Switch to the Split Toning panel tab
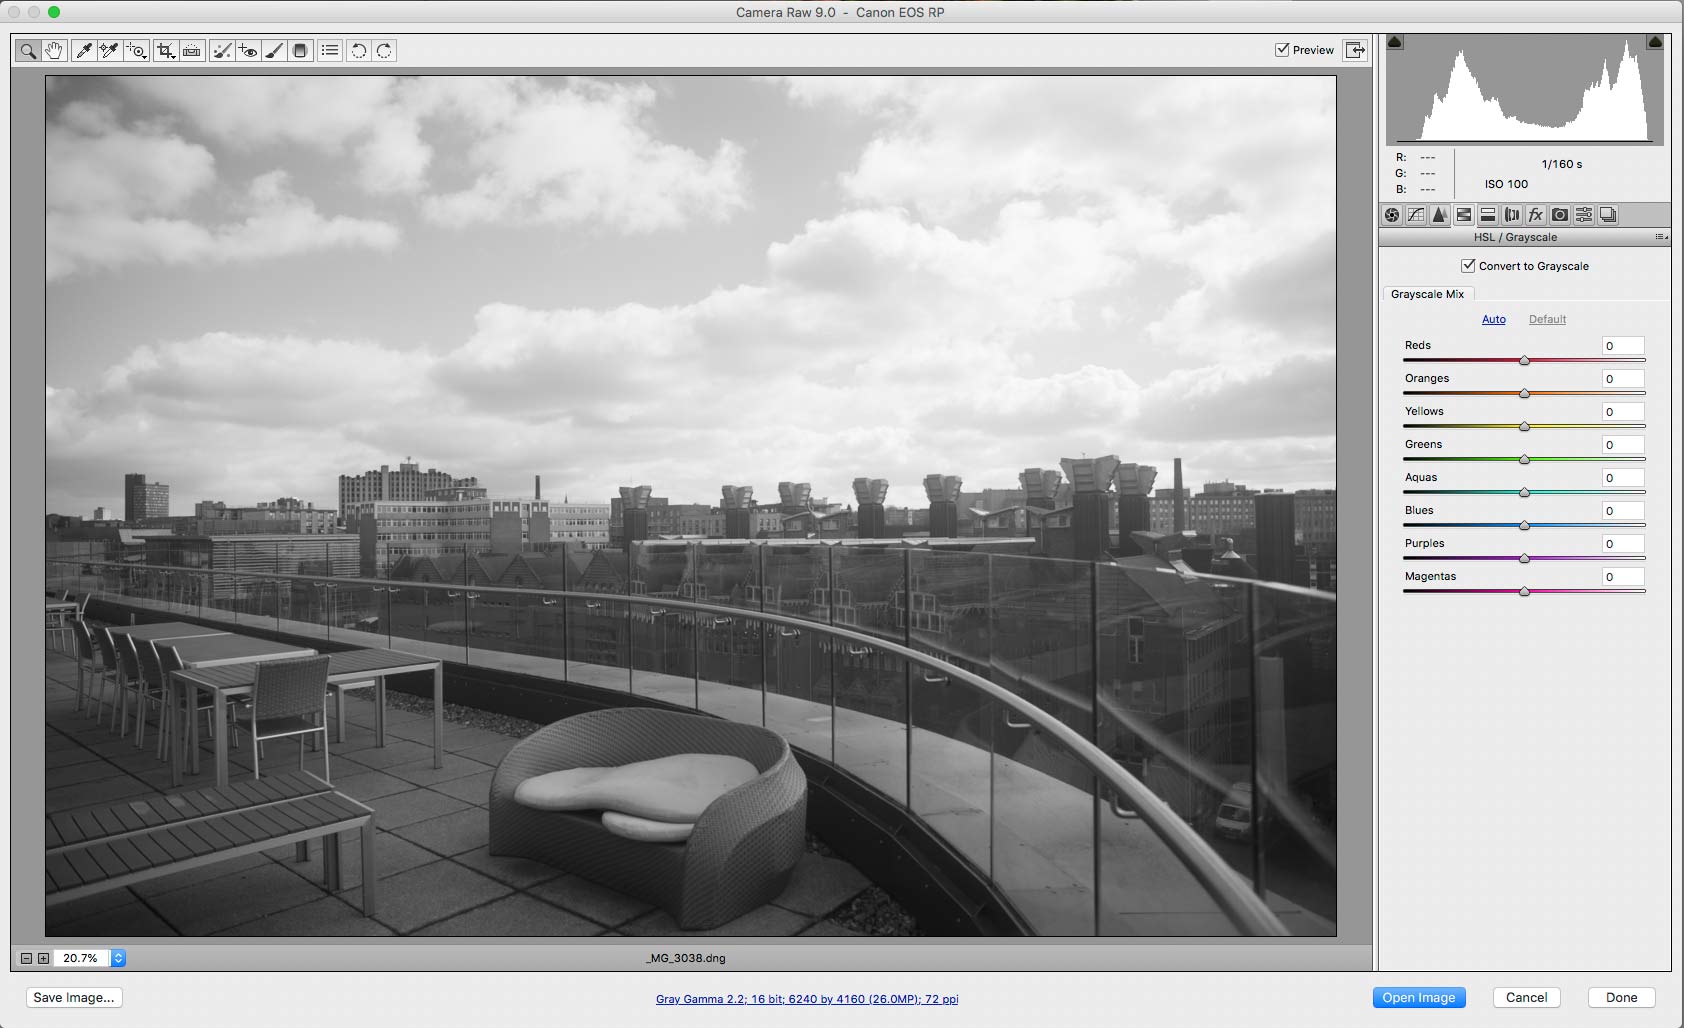The image size is (1684, 1028). click(1488, 215)
